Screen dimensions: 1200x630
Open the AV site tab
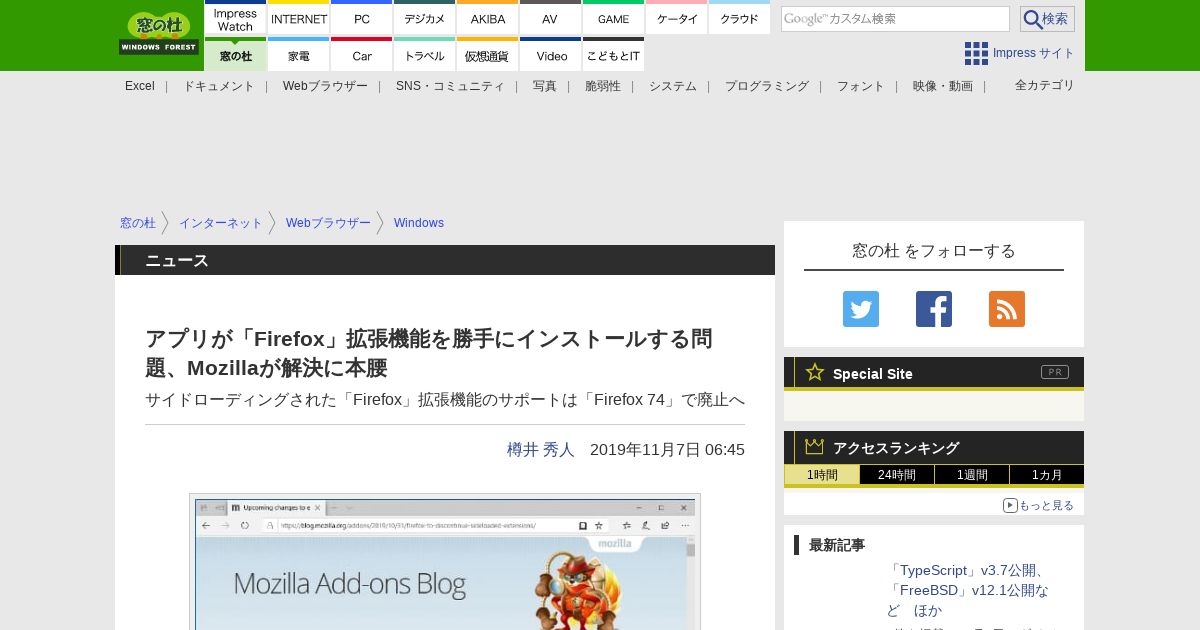551,18
